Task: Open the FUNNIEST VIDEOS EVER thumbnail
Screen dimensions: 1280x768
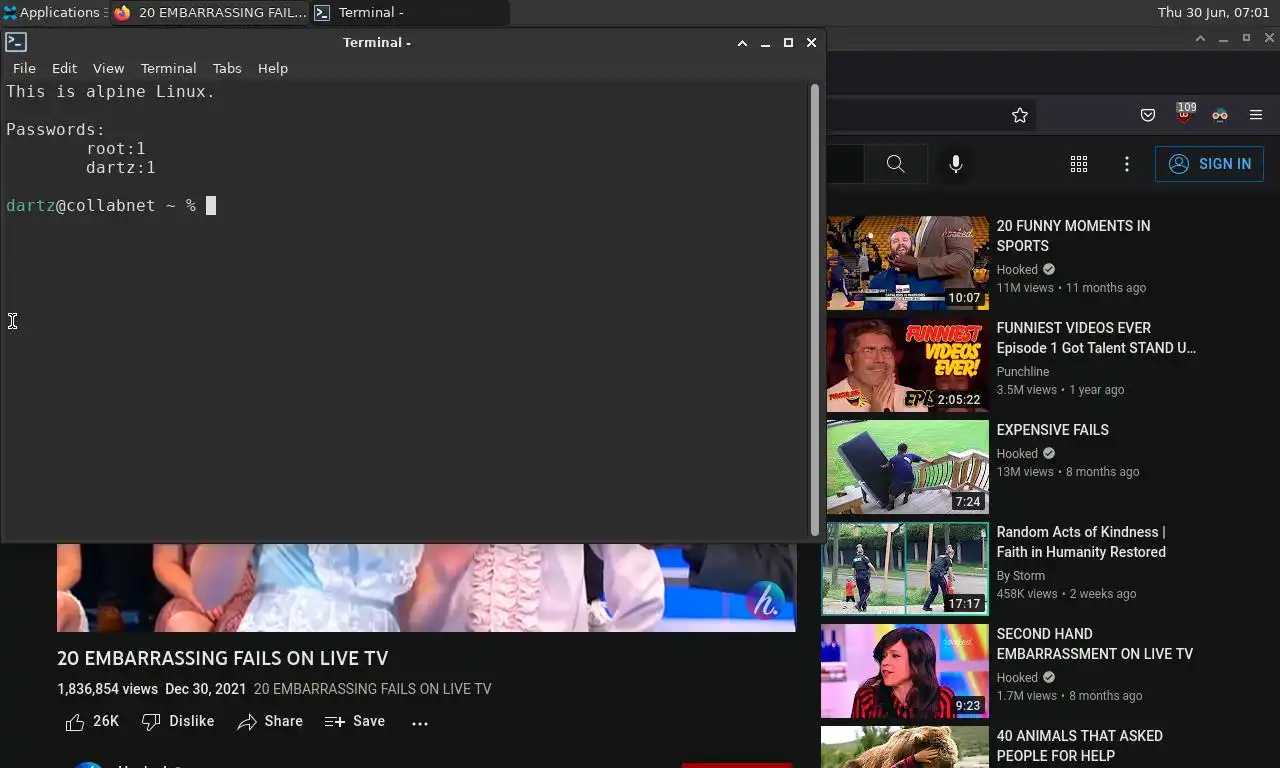Action: (x=907, y=365)
